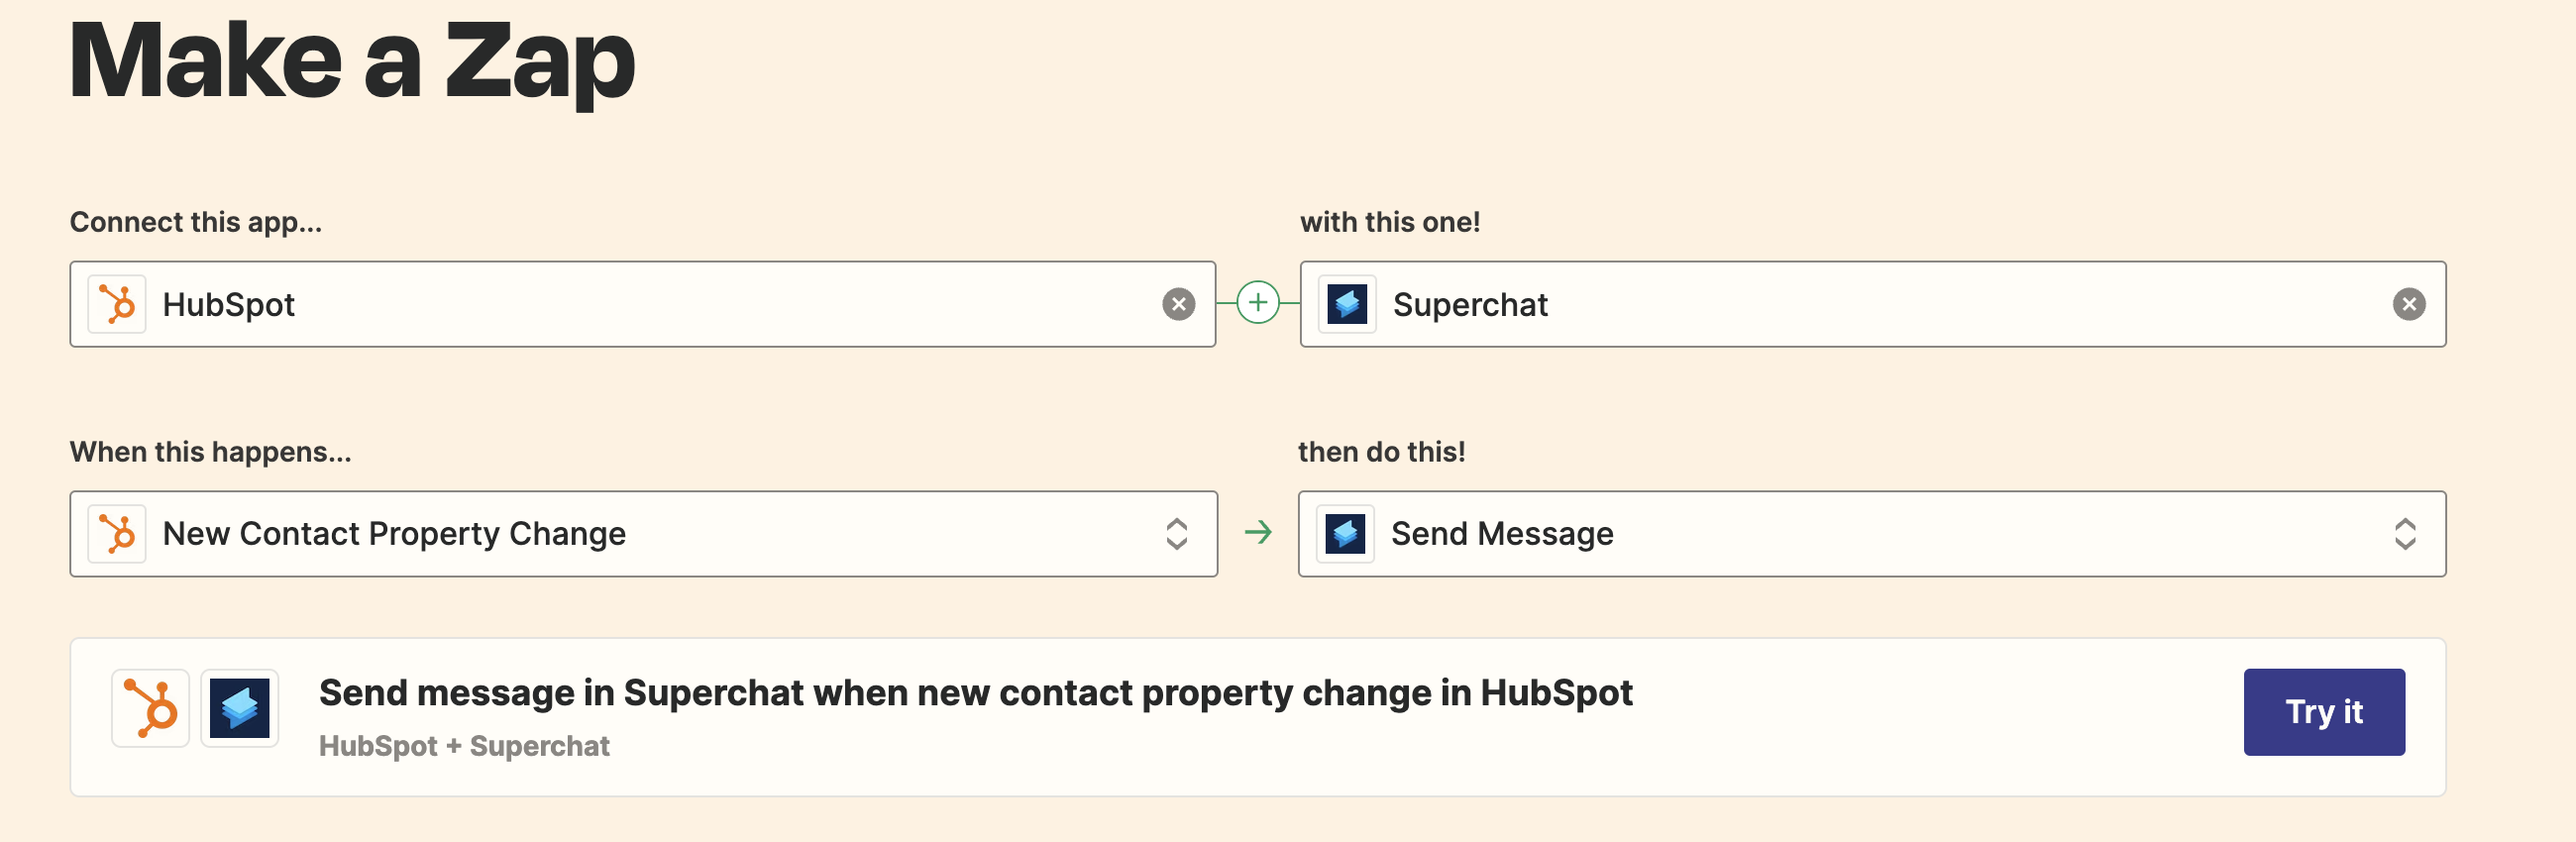Click the green arrow between trigger and action

1259,533
